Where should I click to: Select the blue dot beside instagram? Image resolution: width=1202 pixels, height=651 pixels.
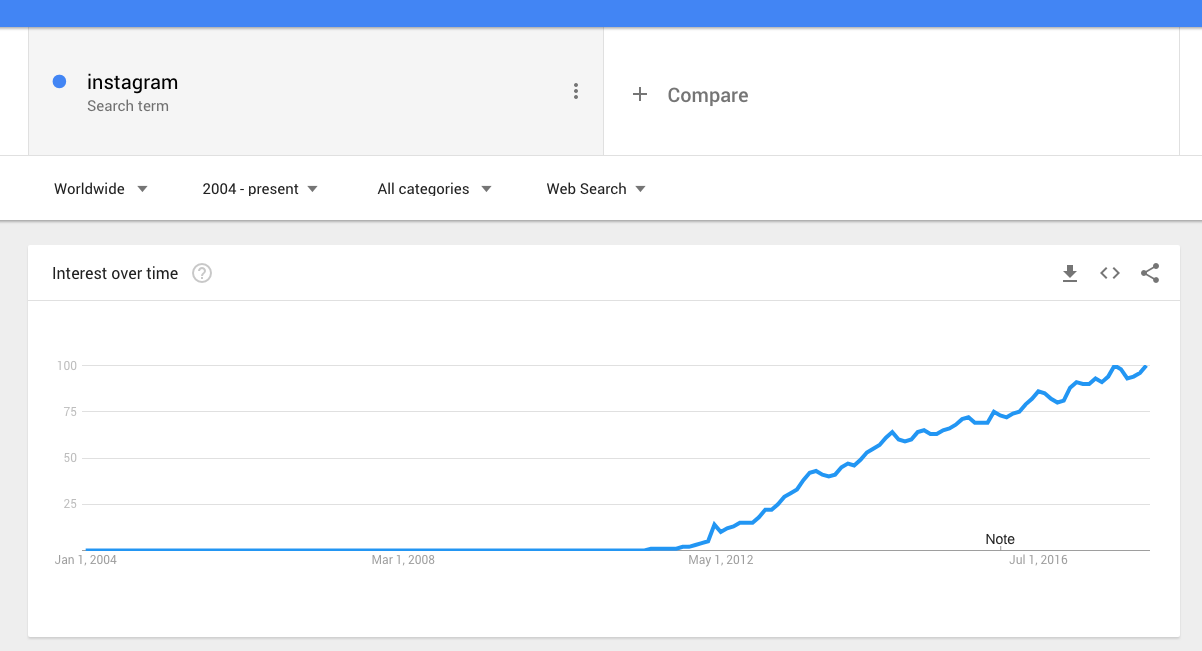pyautogui.click(x=59, y=82)
